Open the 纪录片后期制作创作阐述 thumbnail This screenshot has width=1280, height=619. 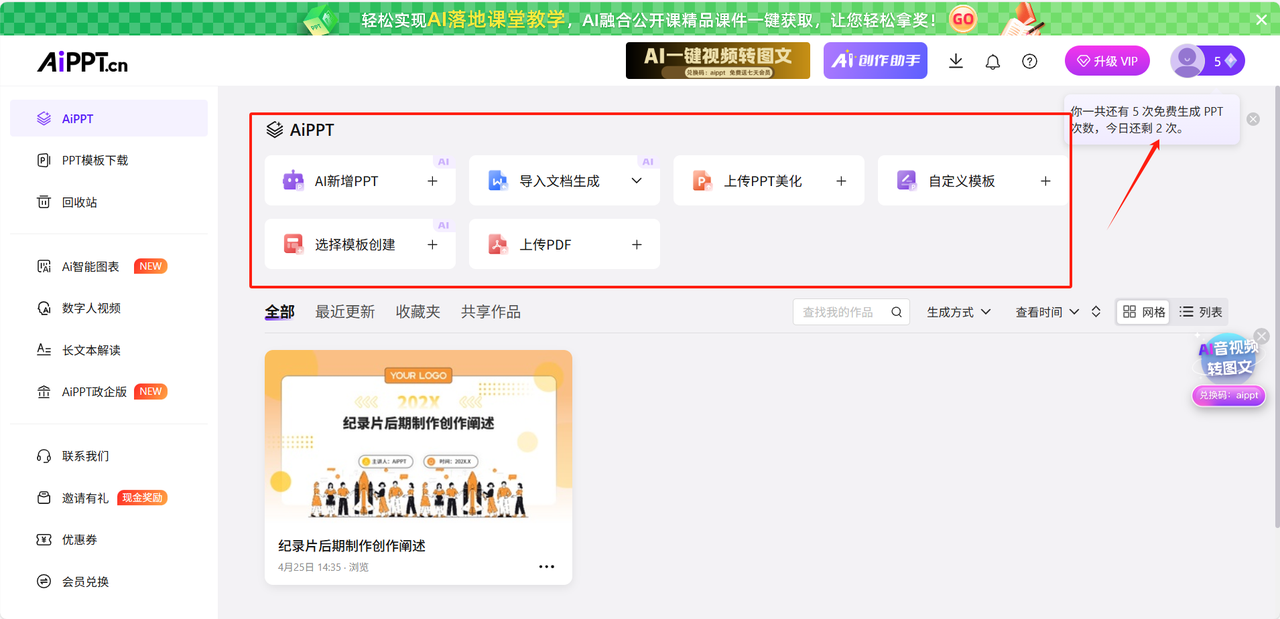(x=418, y=438)
